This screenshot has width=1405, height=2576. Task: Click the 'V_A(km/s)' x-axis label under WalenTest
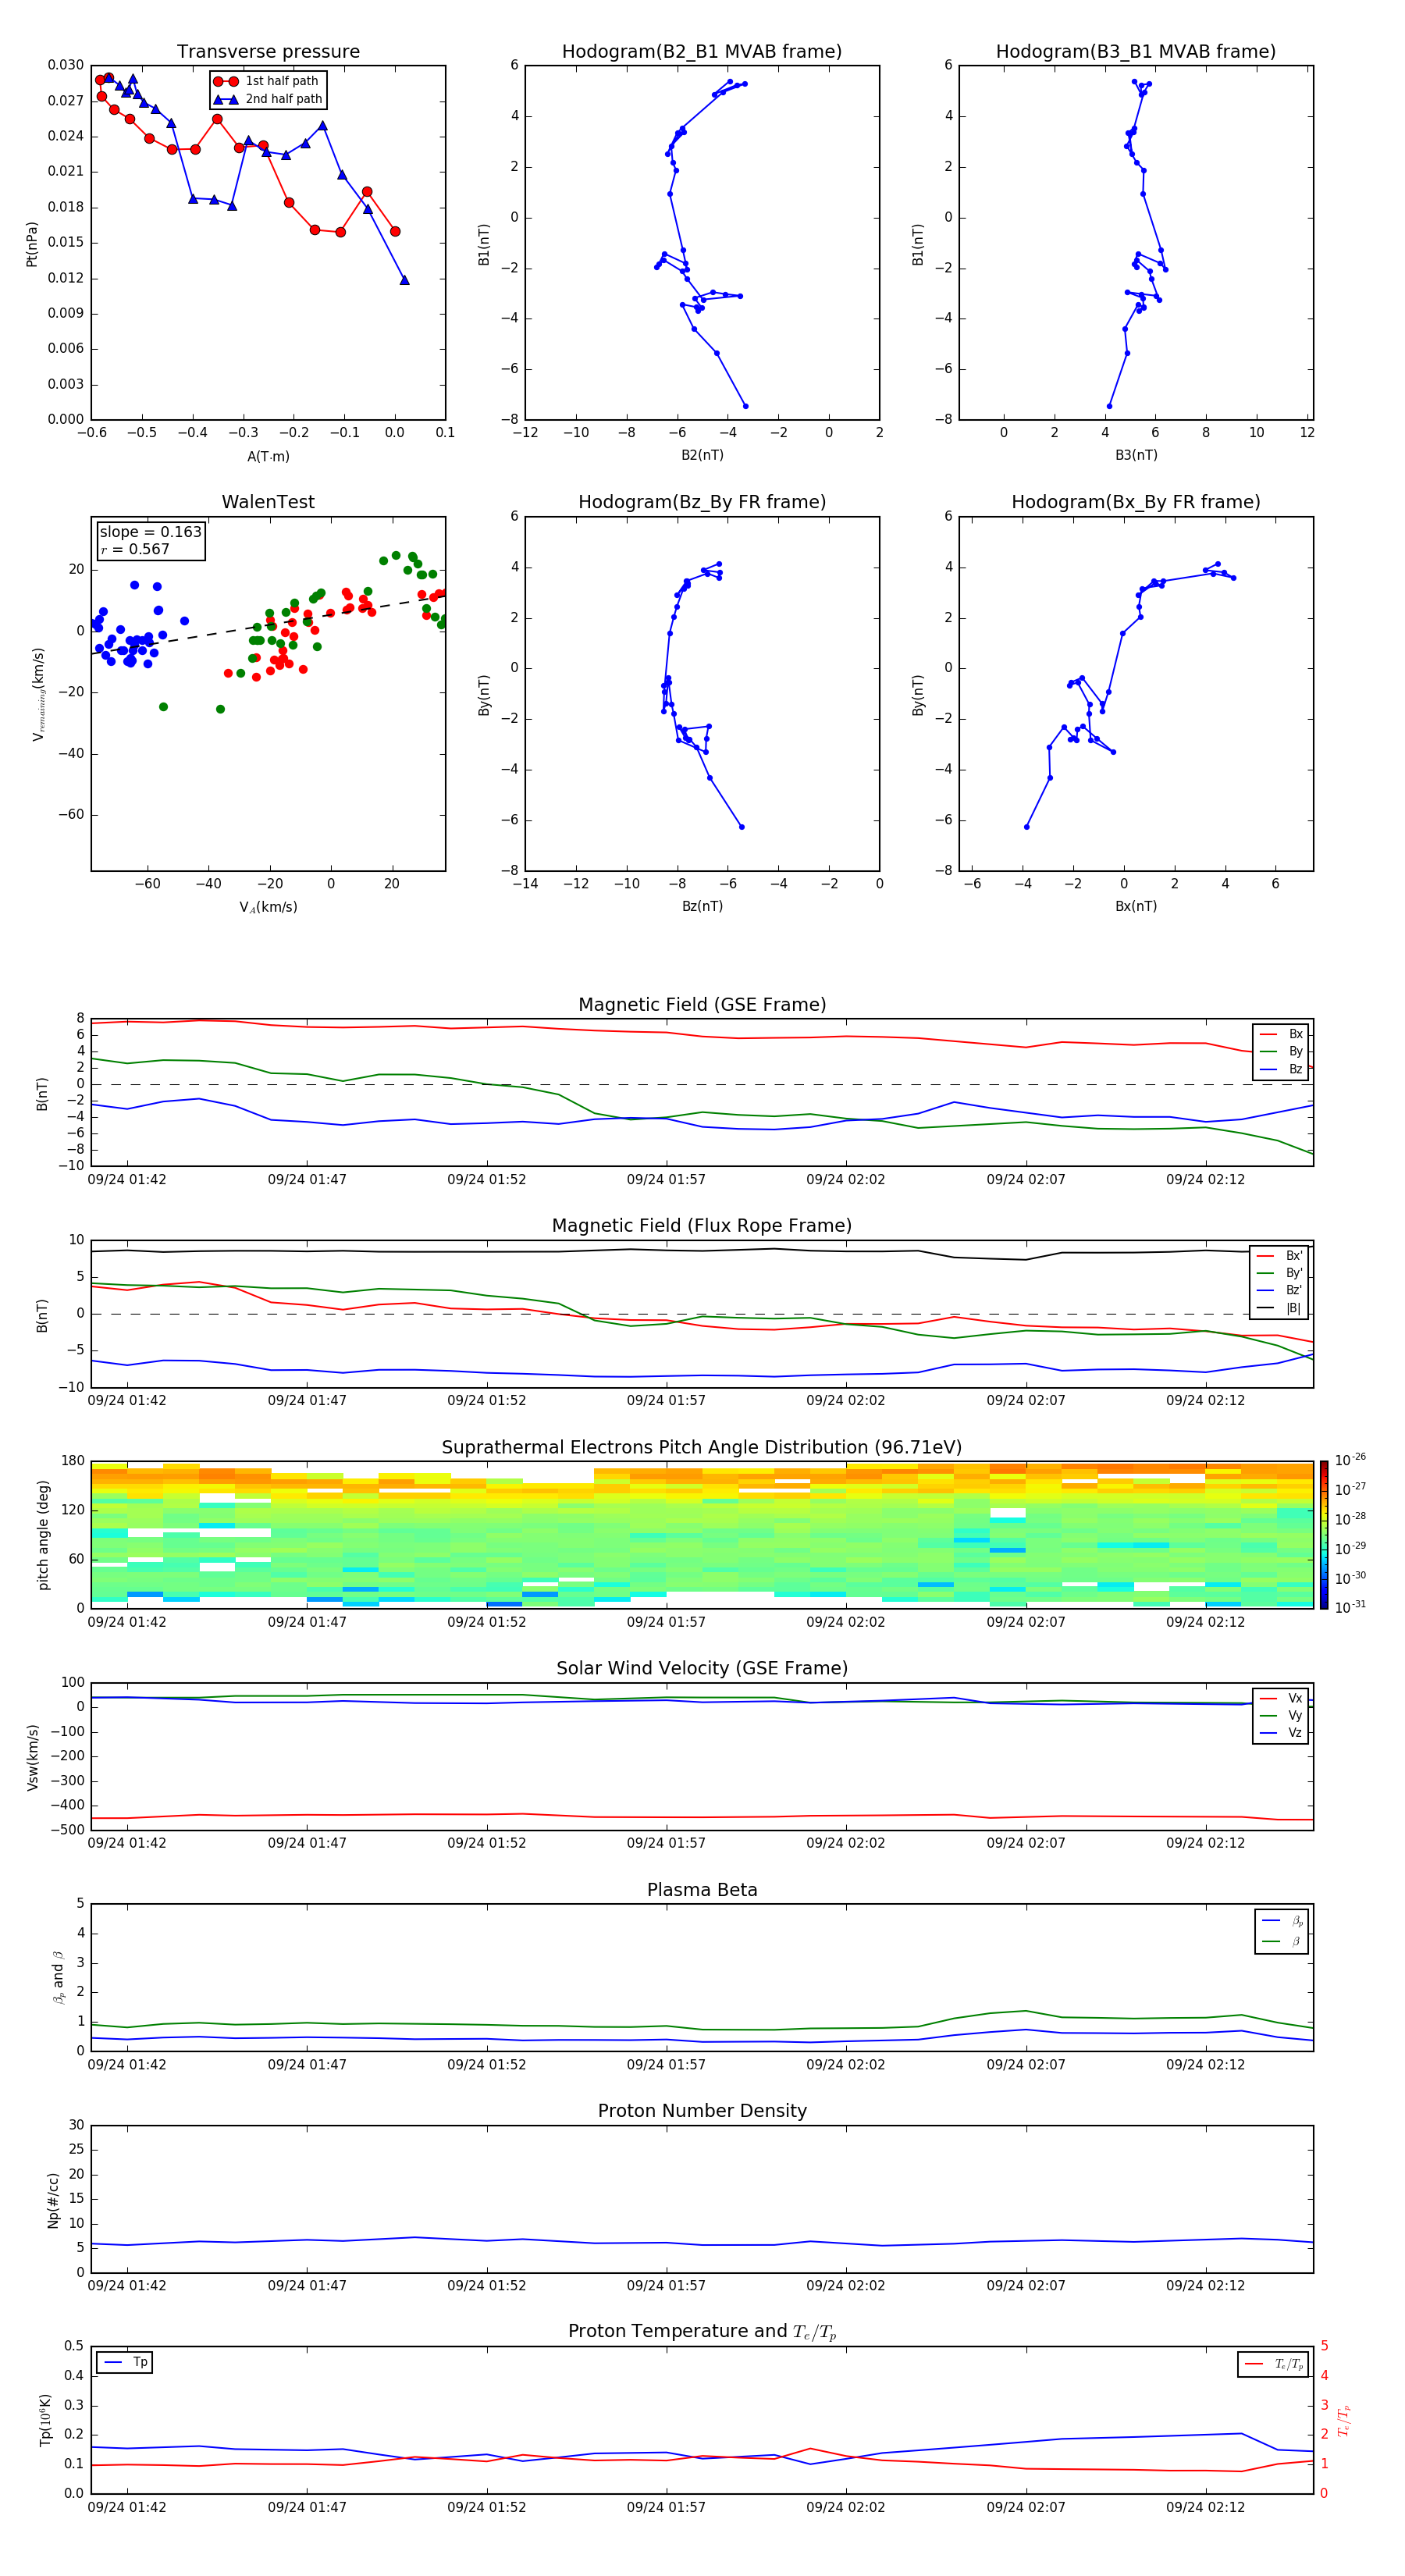[268, 907]
